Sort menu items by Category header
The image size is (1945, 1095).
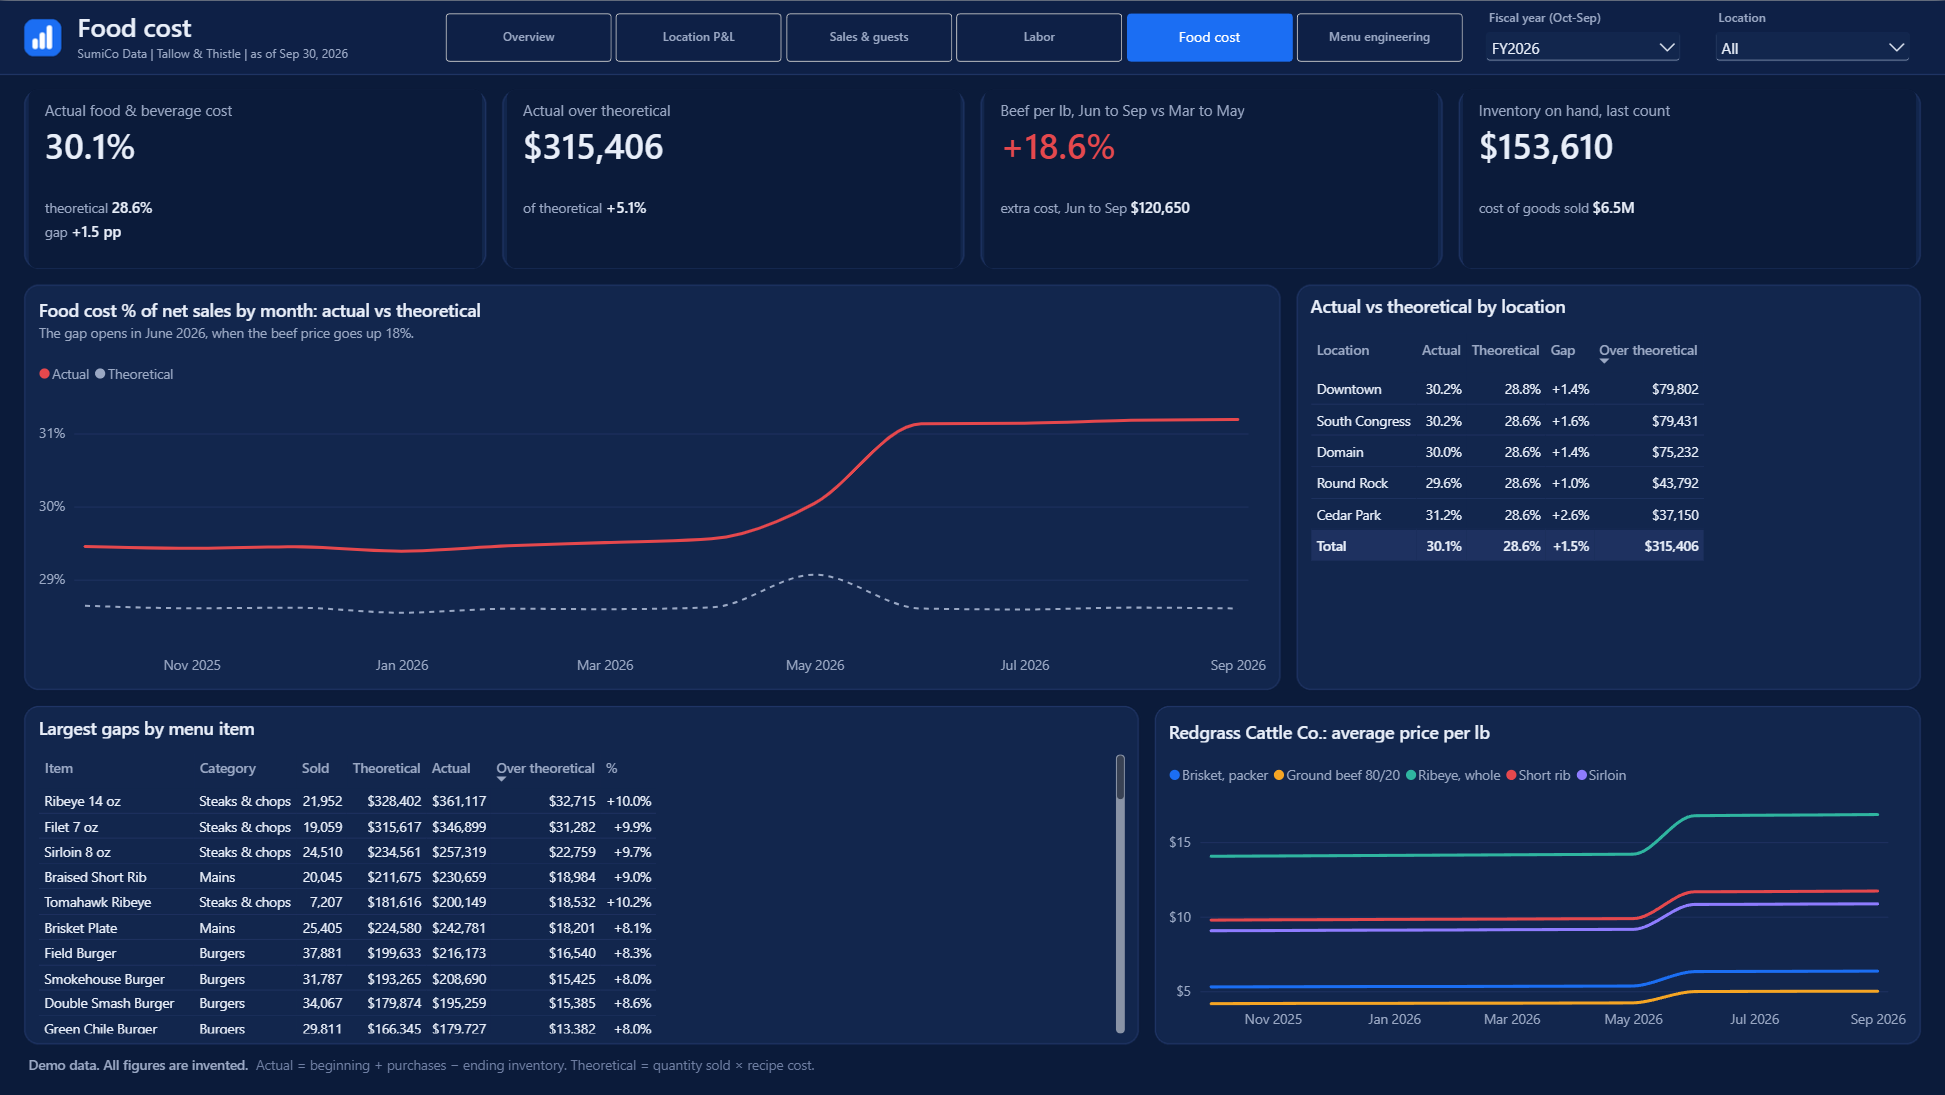coord(227,768)
